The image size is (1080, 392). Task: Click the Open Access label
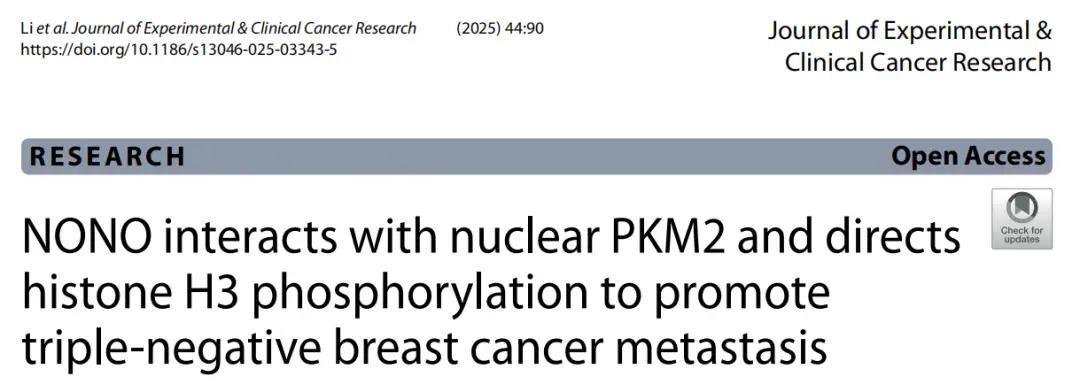coord(968,156)
